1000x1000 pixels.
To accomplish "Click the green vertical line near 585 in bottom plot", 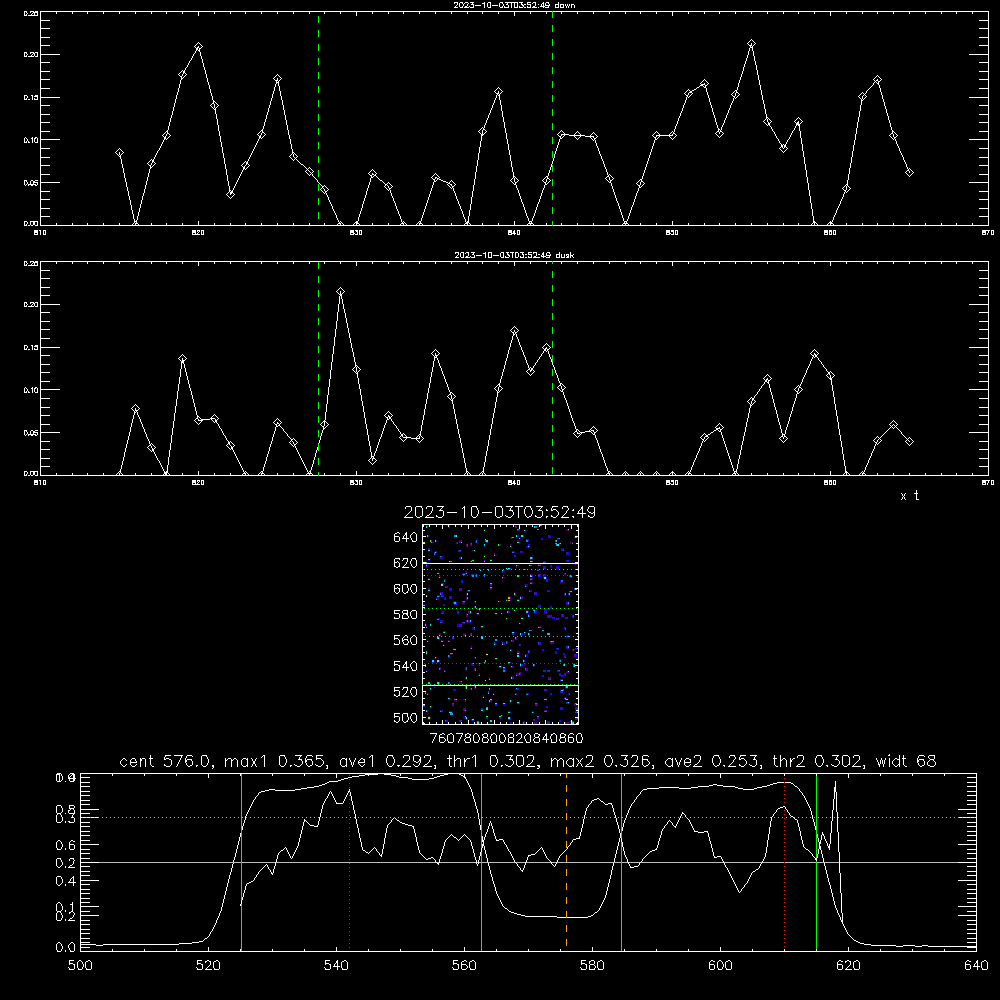I will pos(621,861).
